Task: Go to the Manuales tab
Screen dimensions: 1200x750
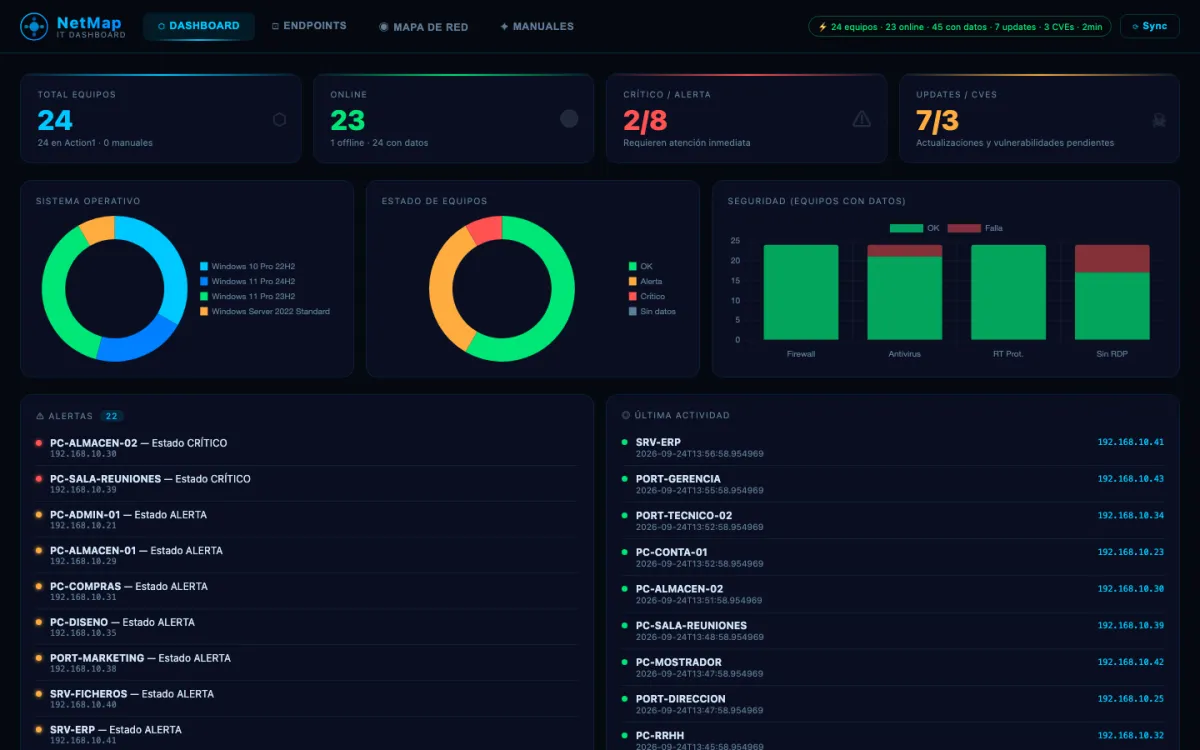Action: pos(537,27)
